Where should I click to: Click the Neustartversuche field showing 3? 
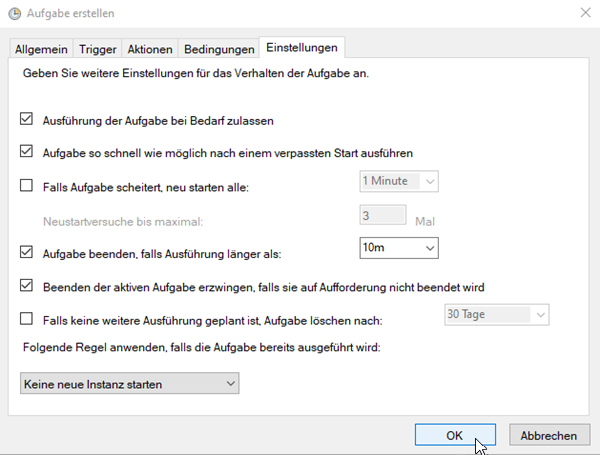click(382, 215)
